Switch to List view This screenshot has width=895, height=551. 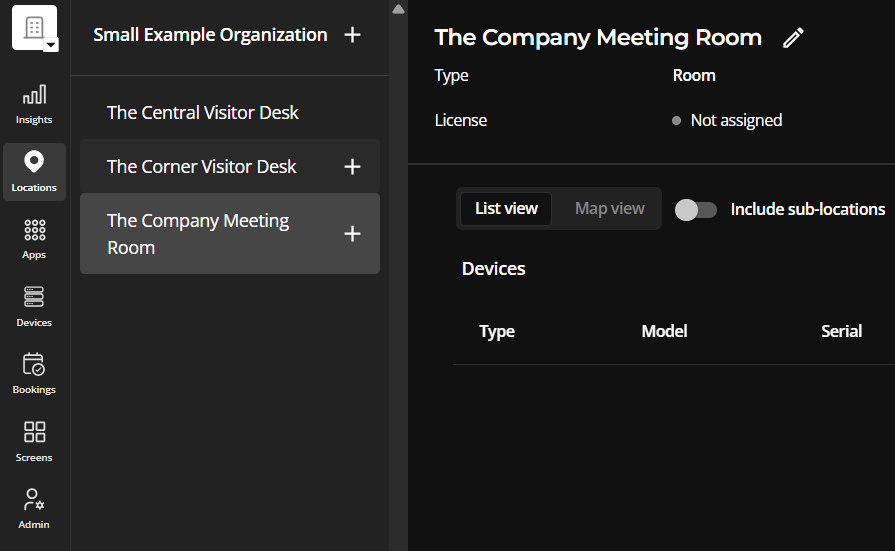[506, 208]
